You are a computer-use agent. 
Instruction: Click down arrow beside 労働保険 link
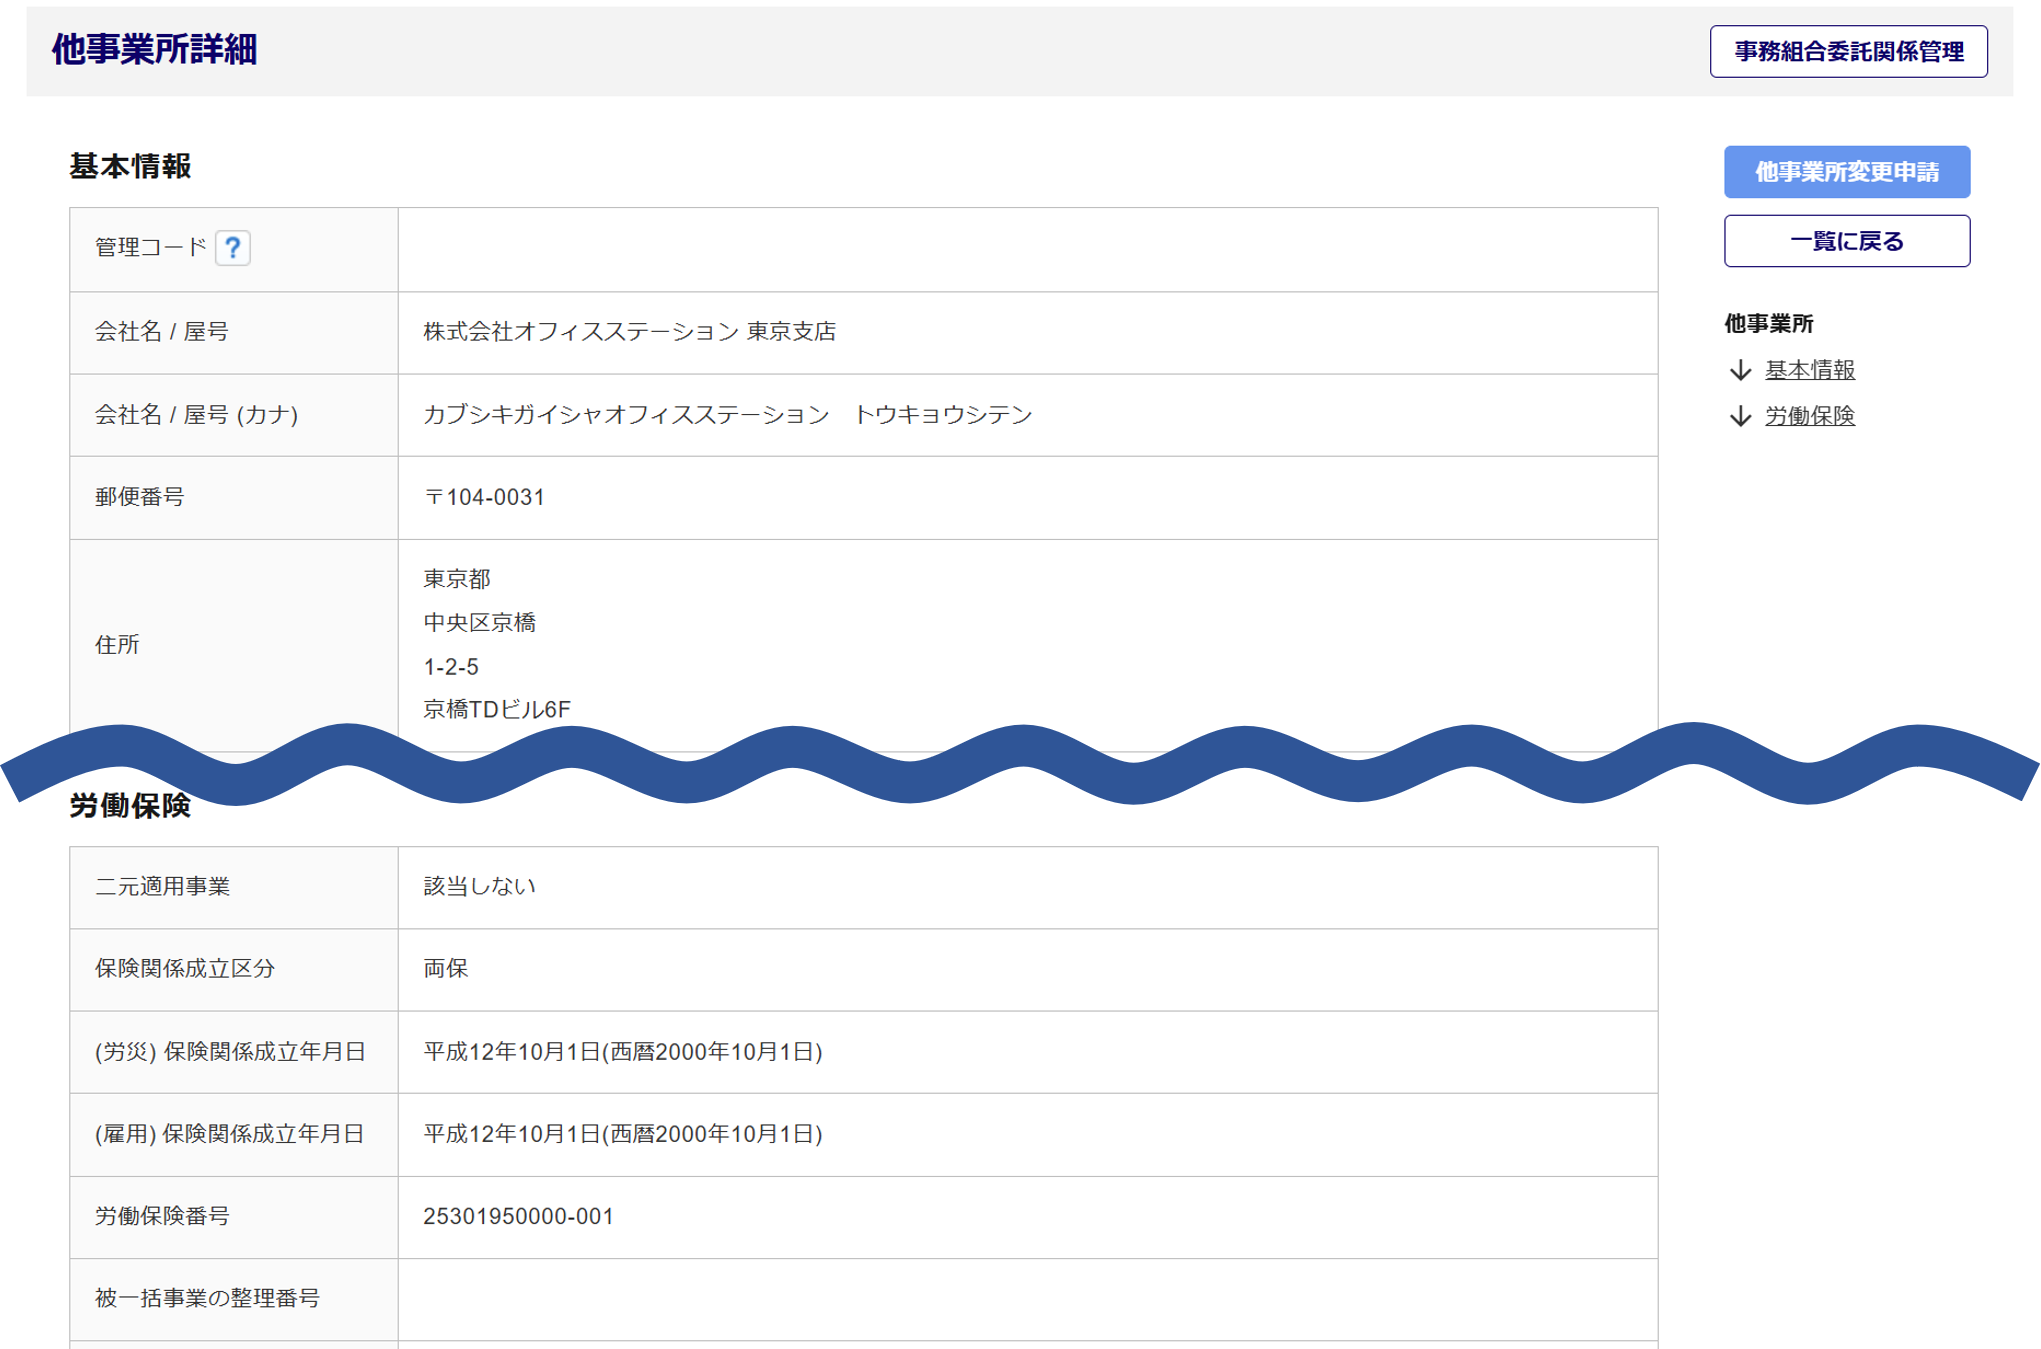pyautogui.click(x=1740, y=417)
